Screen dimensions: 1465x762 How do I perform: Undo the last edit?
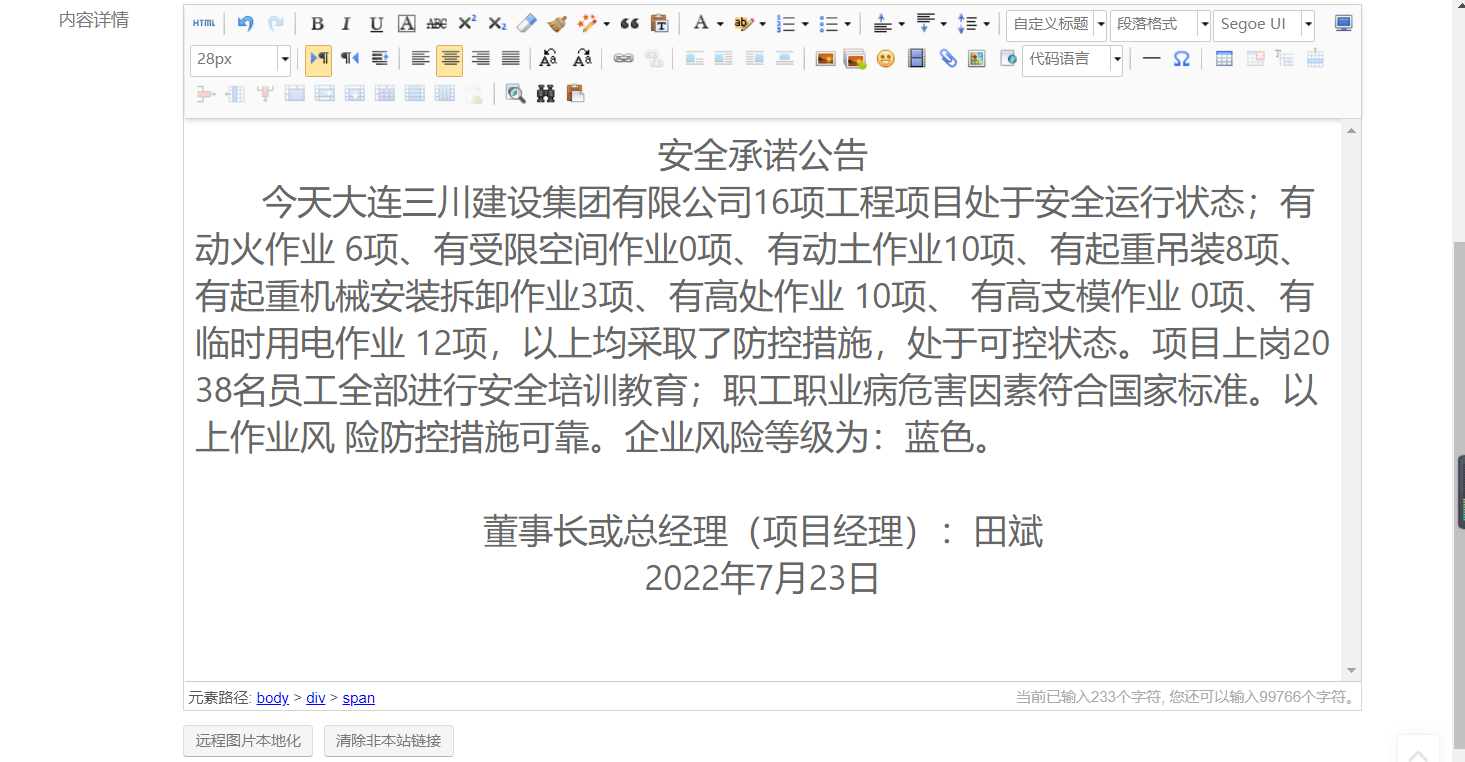245,24
